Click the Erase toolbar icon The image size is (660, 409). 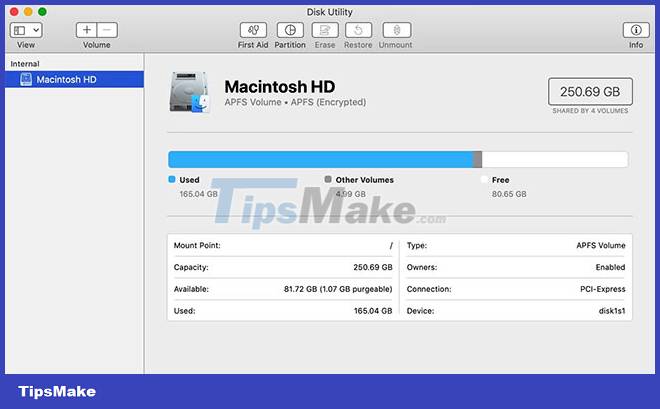pos(325,30)
